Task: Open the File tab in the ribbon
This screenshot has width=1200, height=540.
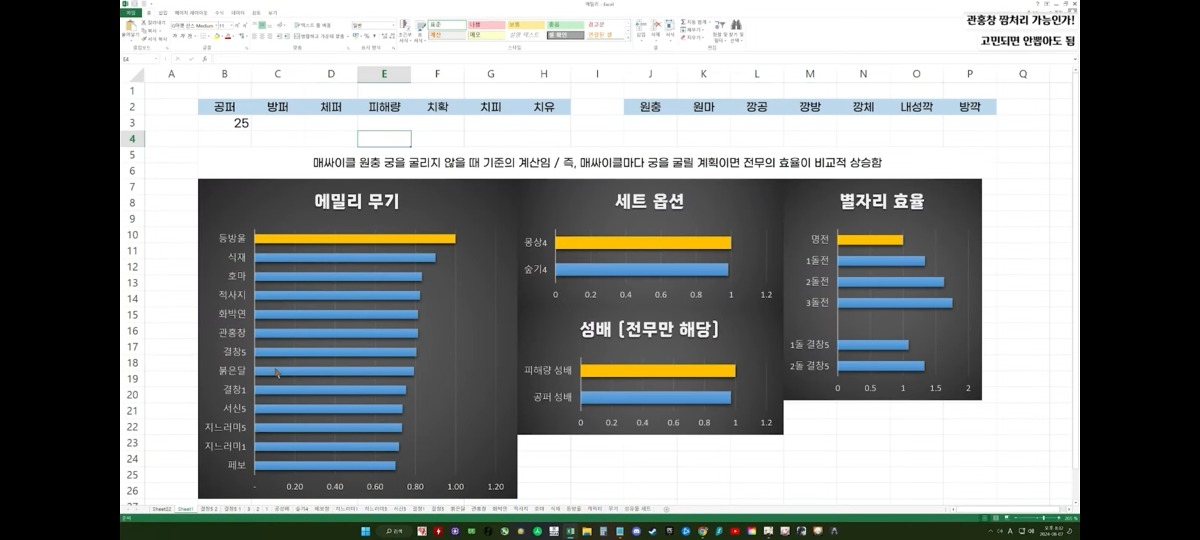Action: (x=129, y=13)
